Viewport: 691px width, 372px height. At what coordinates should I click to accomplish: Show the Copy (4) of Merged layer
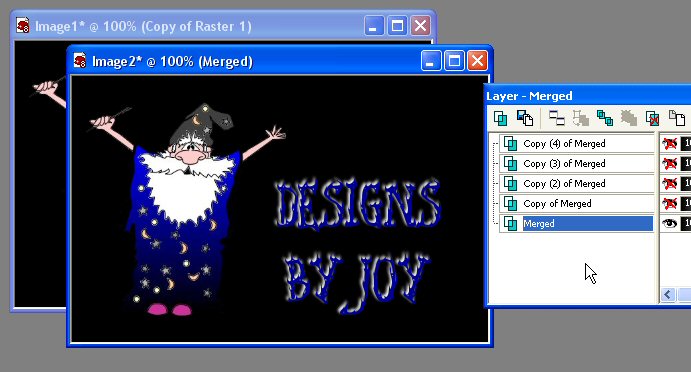[669, 143]
